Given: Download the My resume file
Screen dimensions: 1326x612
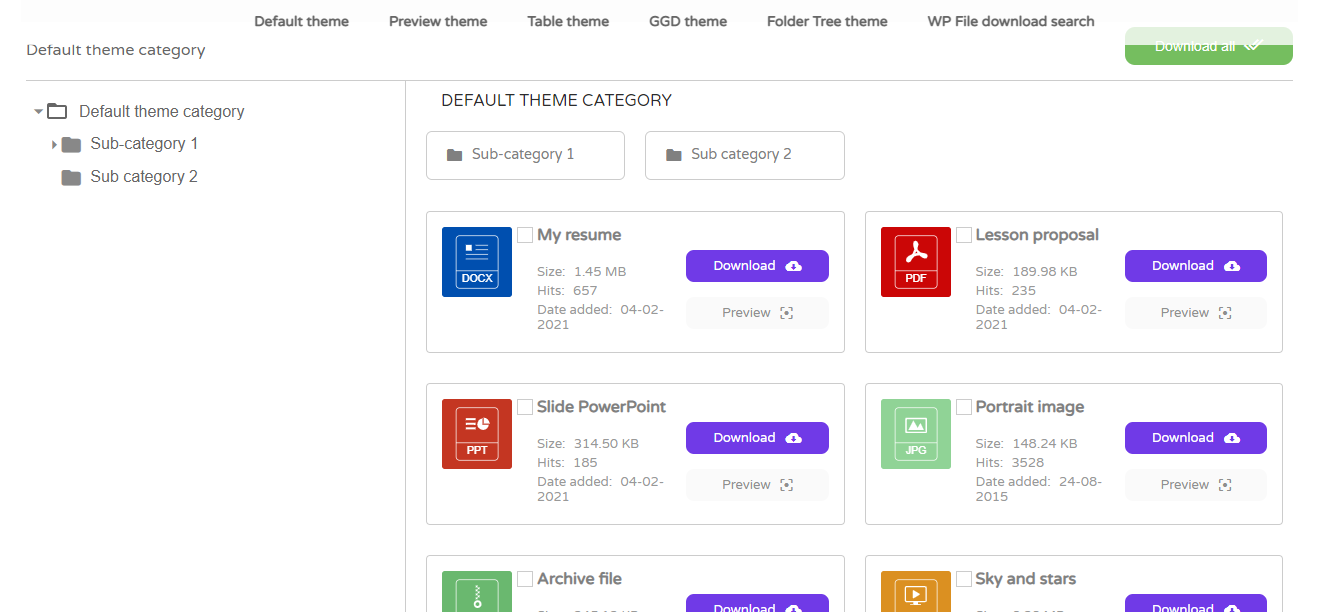Looking at the screenshot, I should tap(757, 266).
